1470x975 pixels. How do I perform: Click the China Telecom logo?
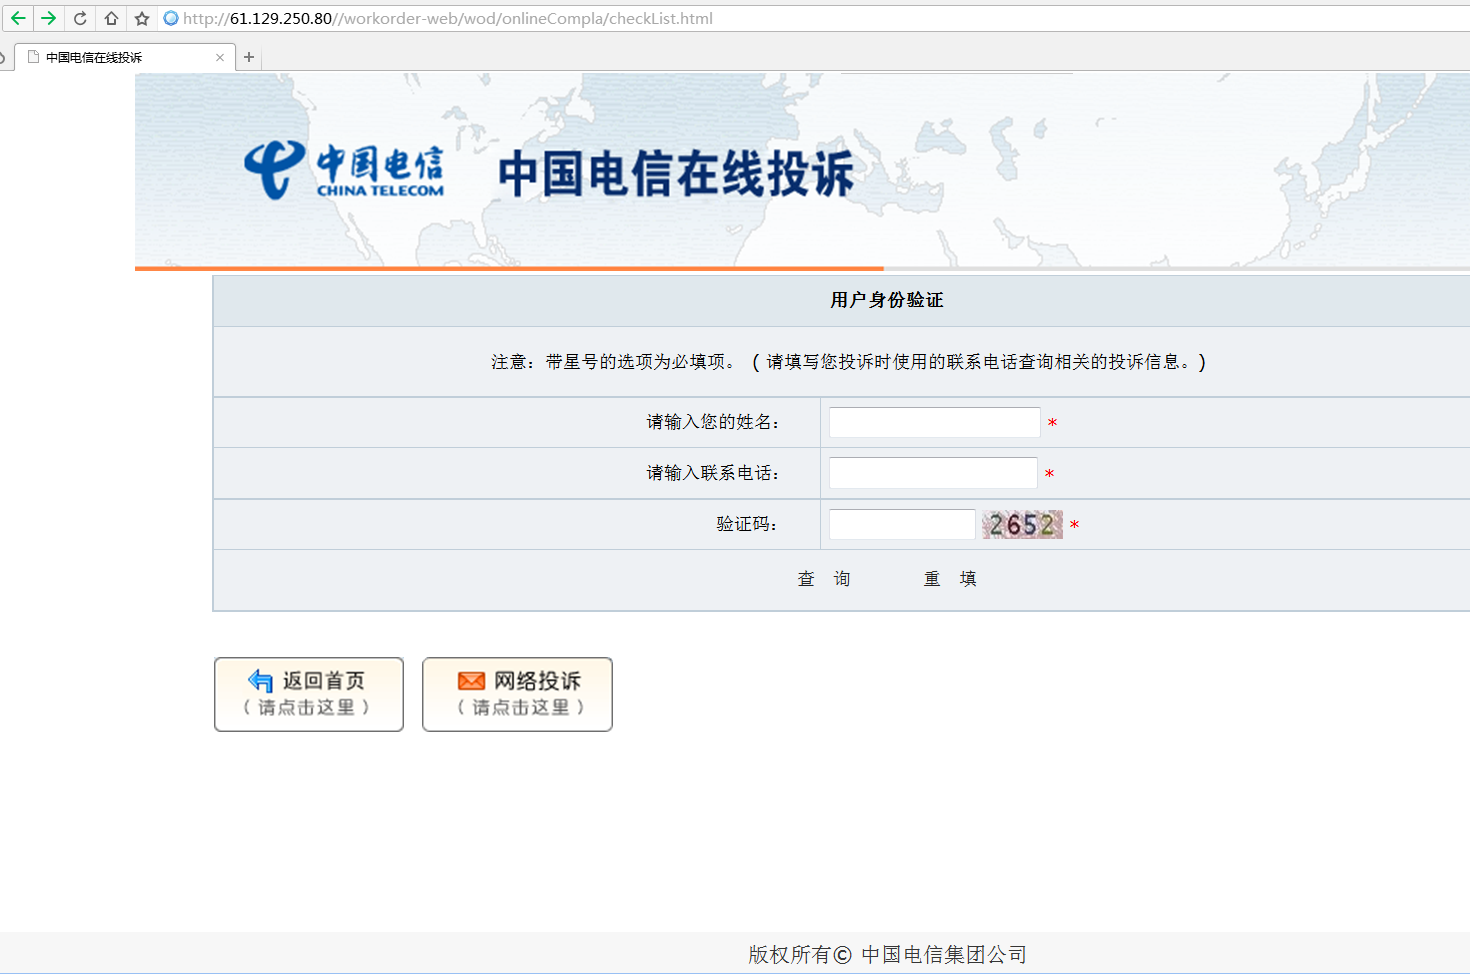pyautogui.click(x=344, y=170)
